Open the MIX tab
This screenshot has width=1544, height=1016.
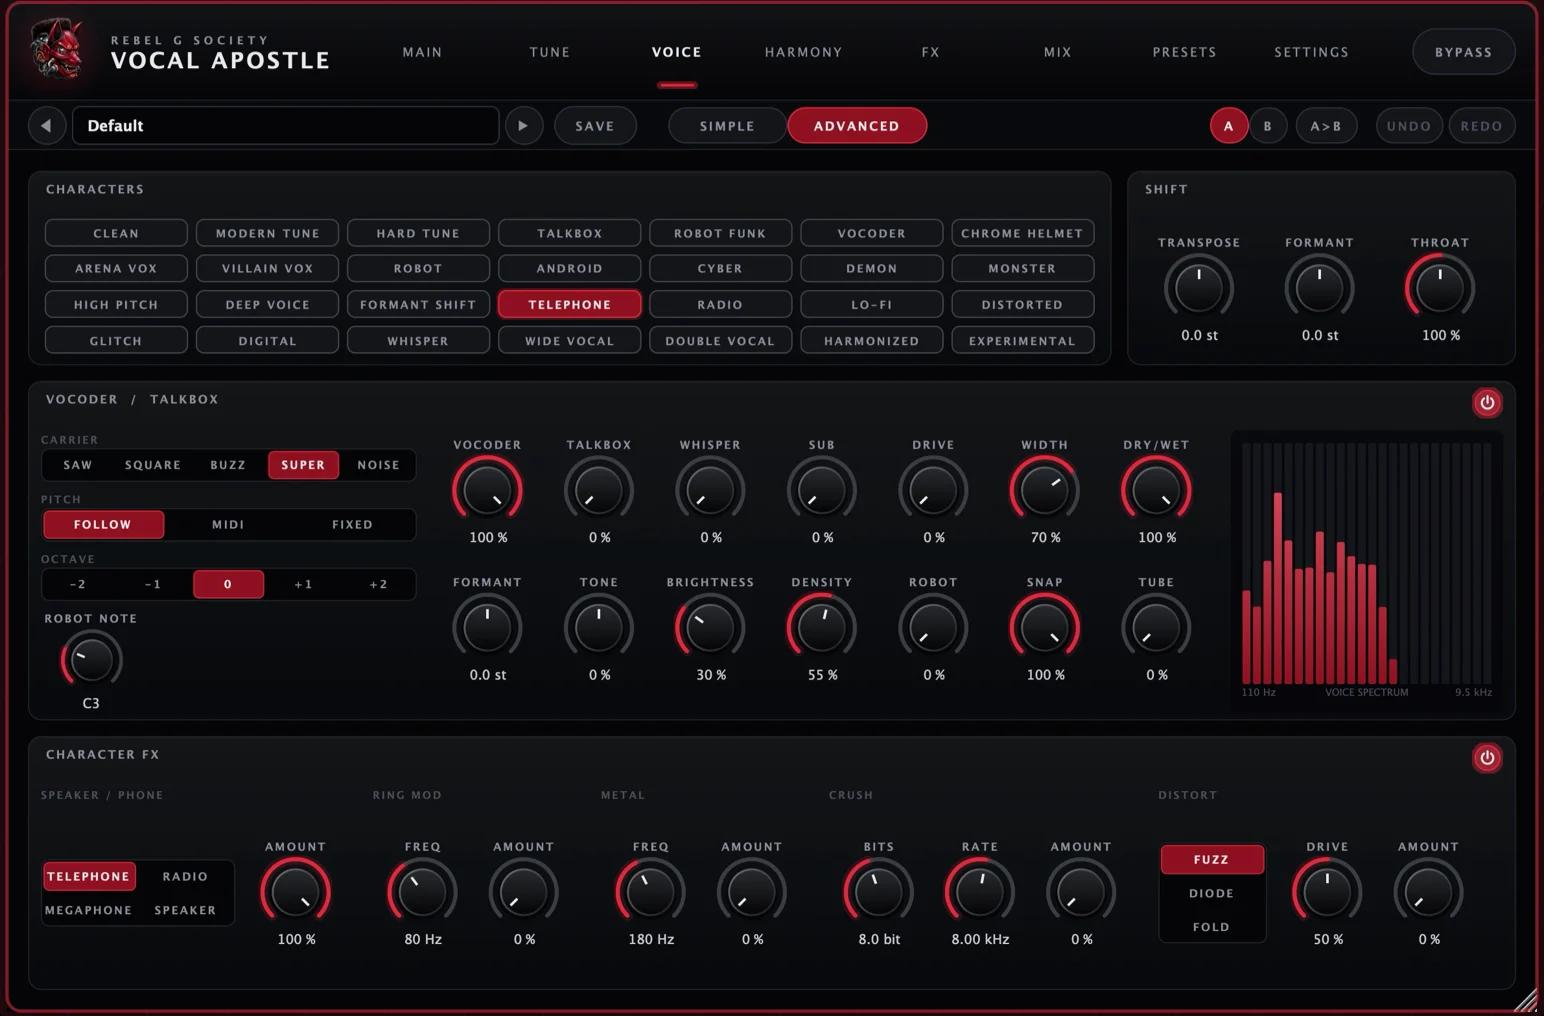1058,52
